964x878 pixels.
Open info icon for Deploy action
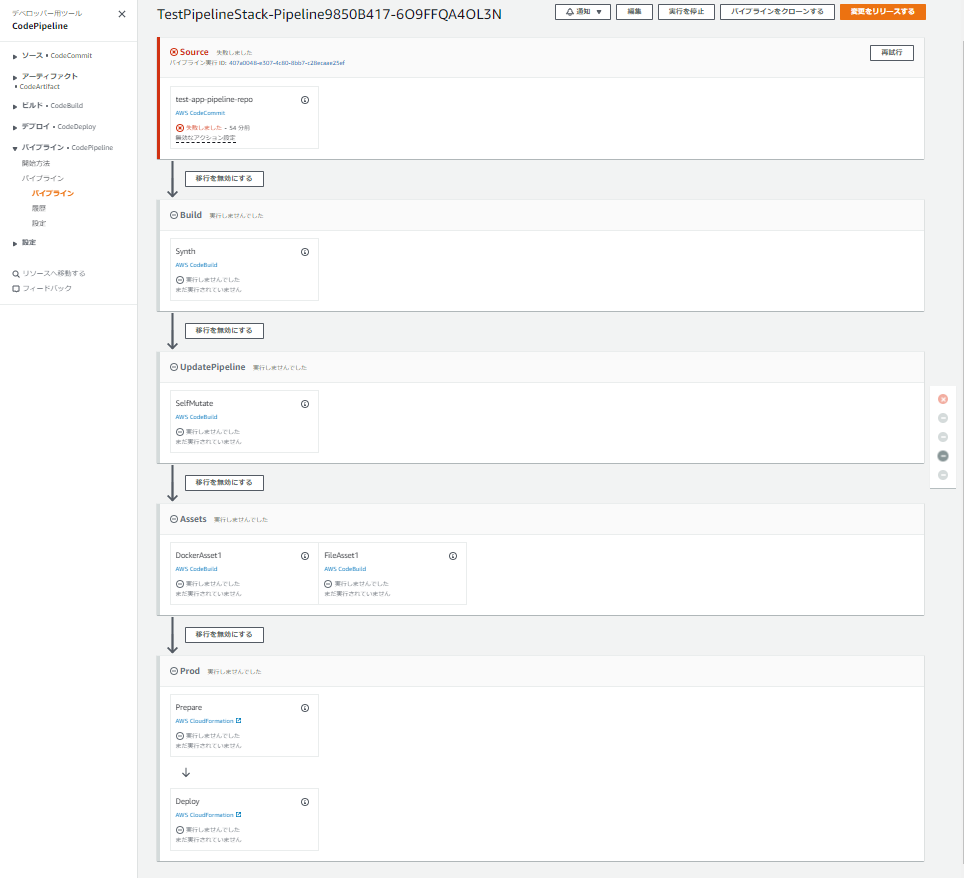[305, 802]
